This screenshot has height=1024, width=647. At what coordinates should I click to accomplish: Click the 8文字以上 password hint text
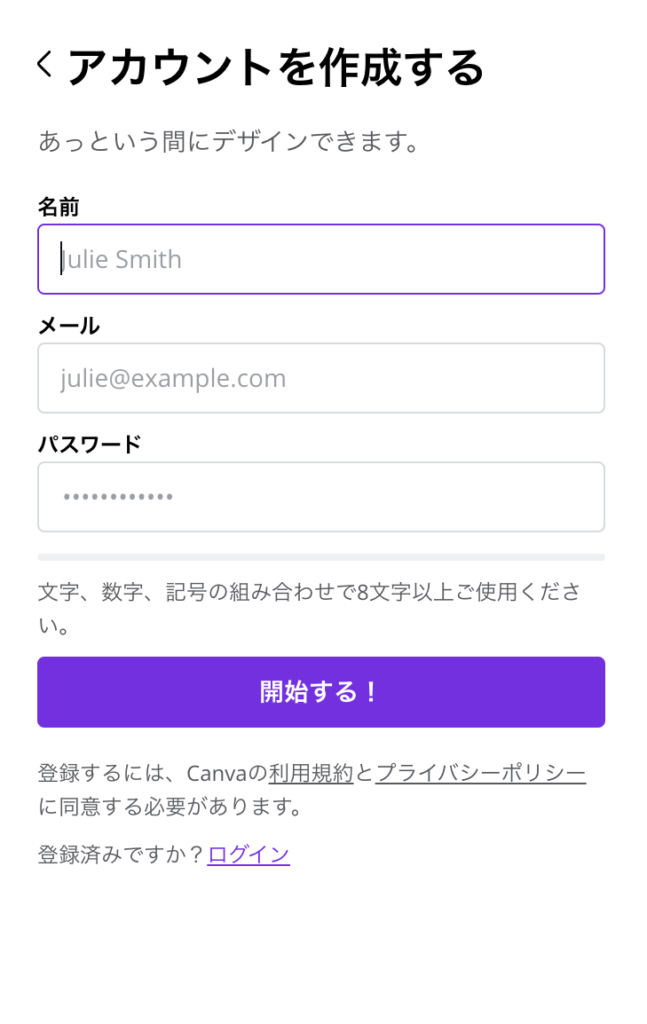coord(308,592)
